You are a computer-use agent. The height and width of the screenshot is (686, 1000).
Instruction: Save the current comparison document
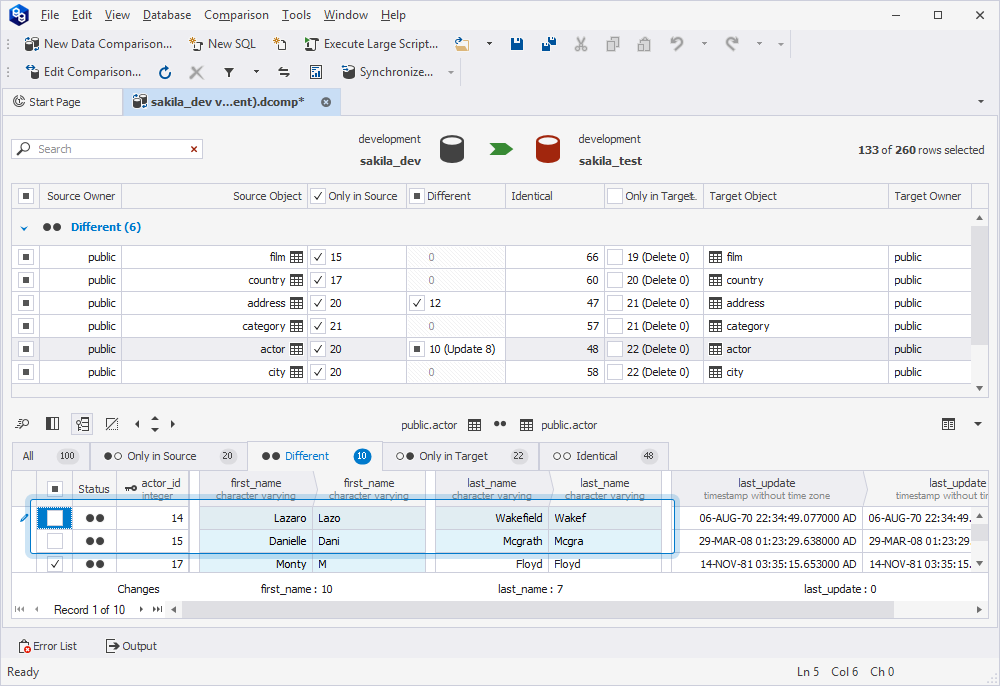point(516,44)
